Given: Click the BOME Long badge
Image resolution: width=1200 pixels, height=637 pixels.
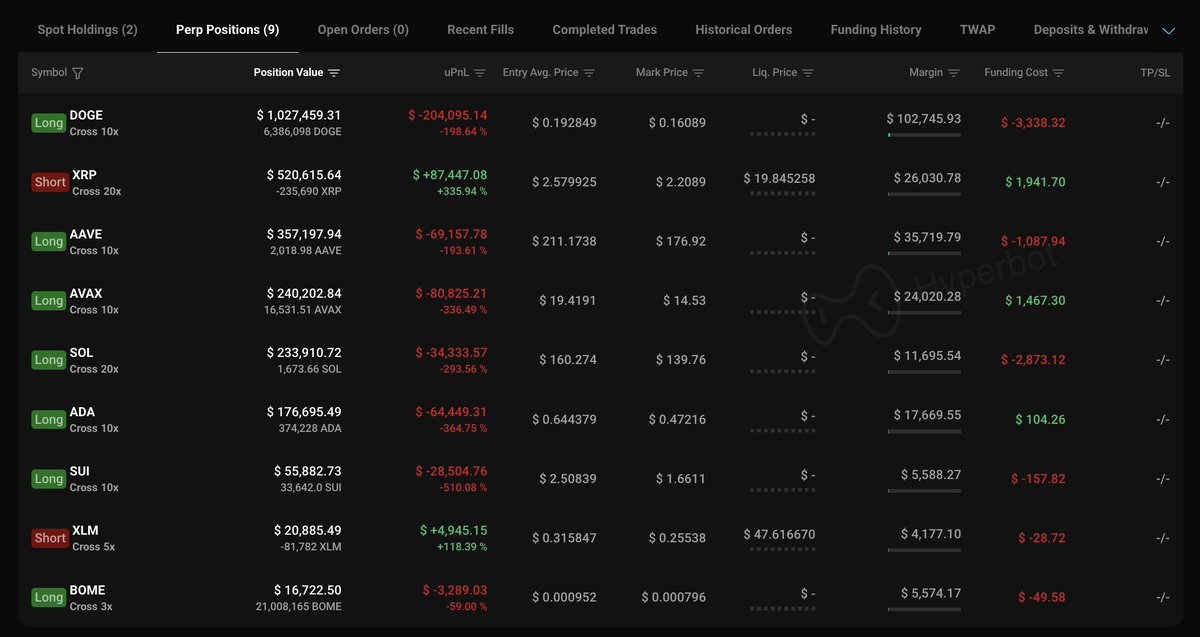Looking at the screenshot, I should 48,597.
